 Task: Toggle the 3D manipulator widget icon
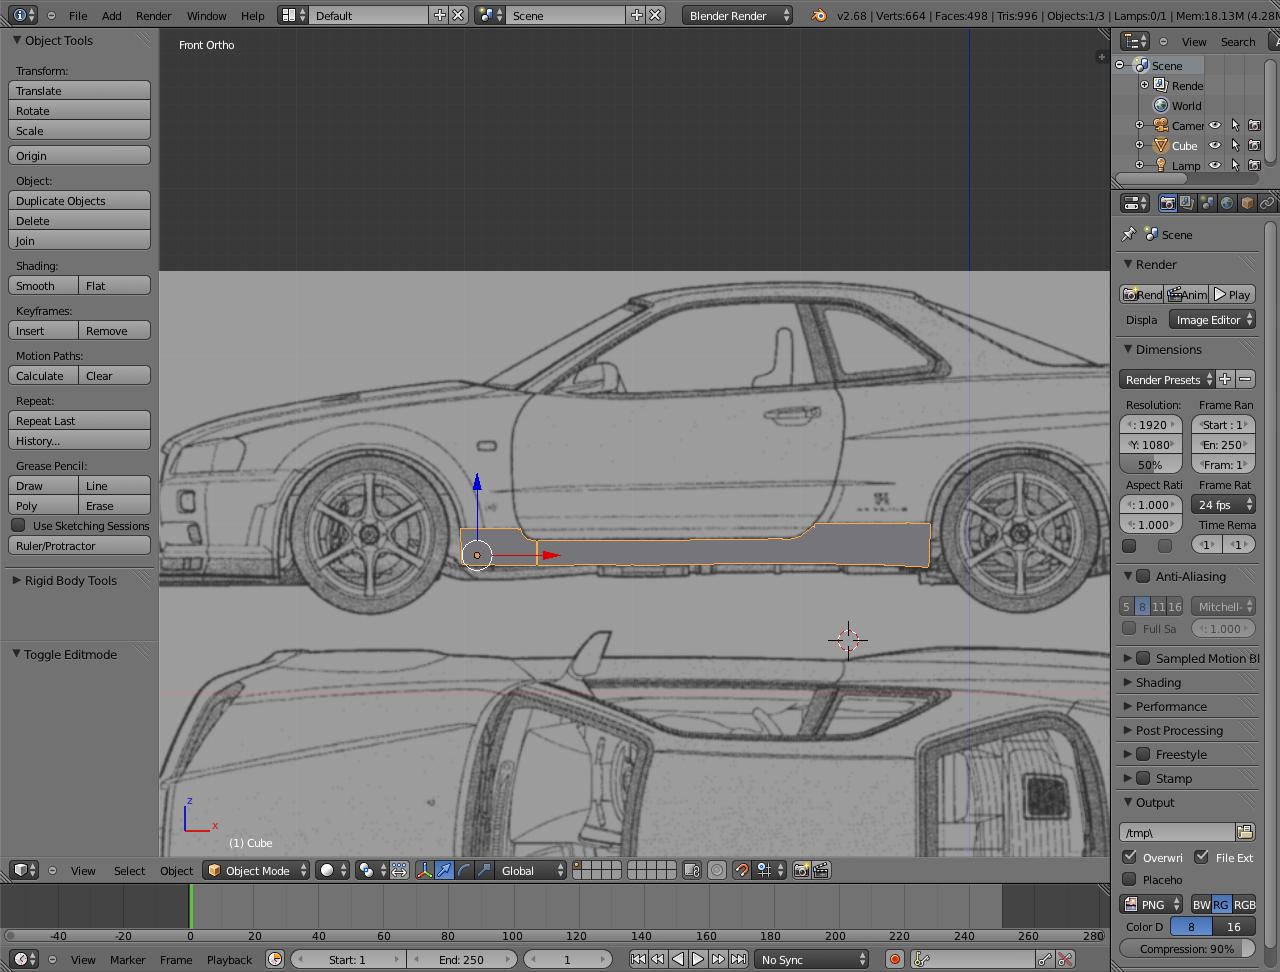(424, 871)
